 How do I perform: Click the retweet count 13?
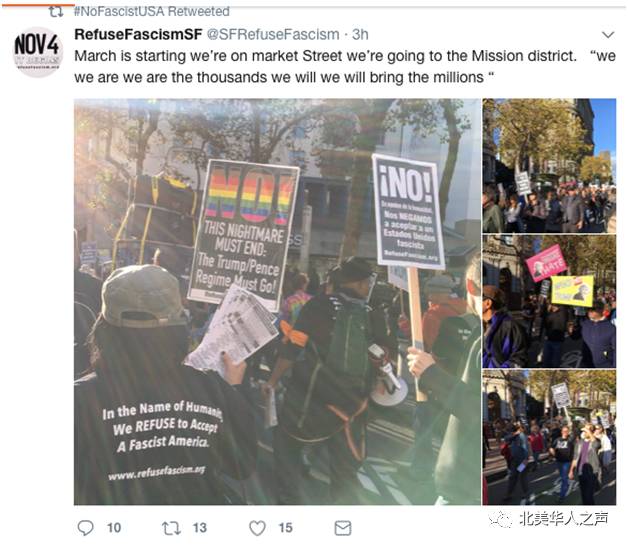pyautogui.click(x=199, y=528)
